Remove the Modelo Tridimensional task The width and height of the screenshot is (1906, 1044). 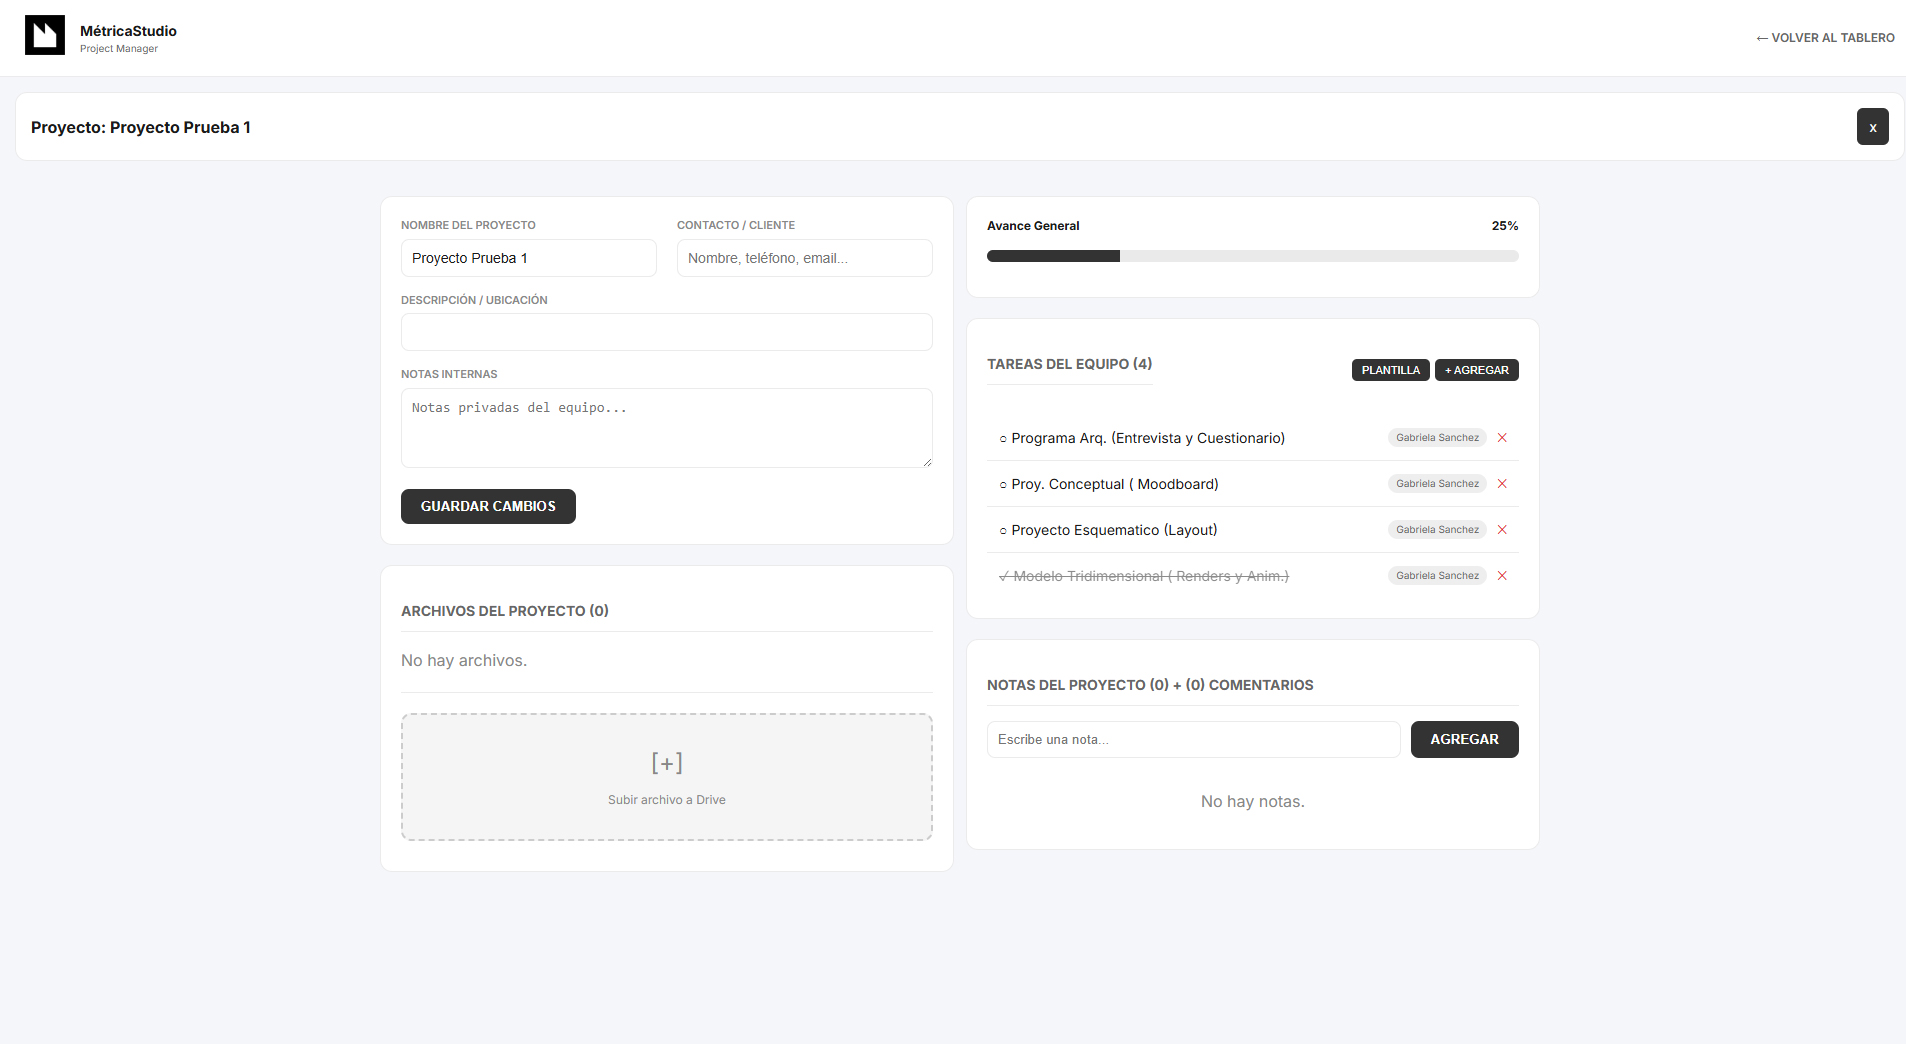coord(1502,576)
